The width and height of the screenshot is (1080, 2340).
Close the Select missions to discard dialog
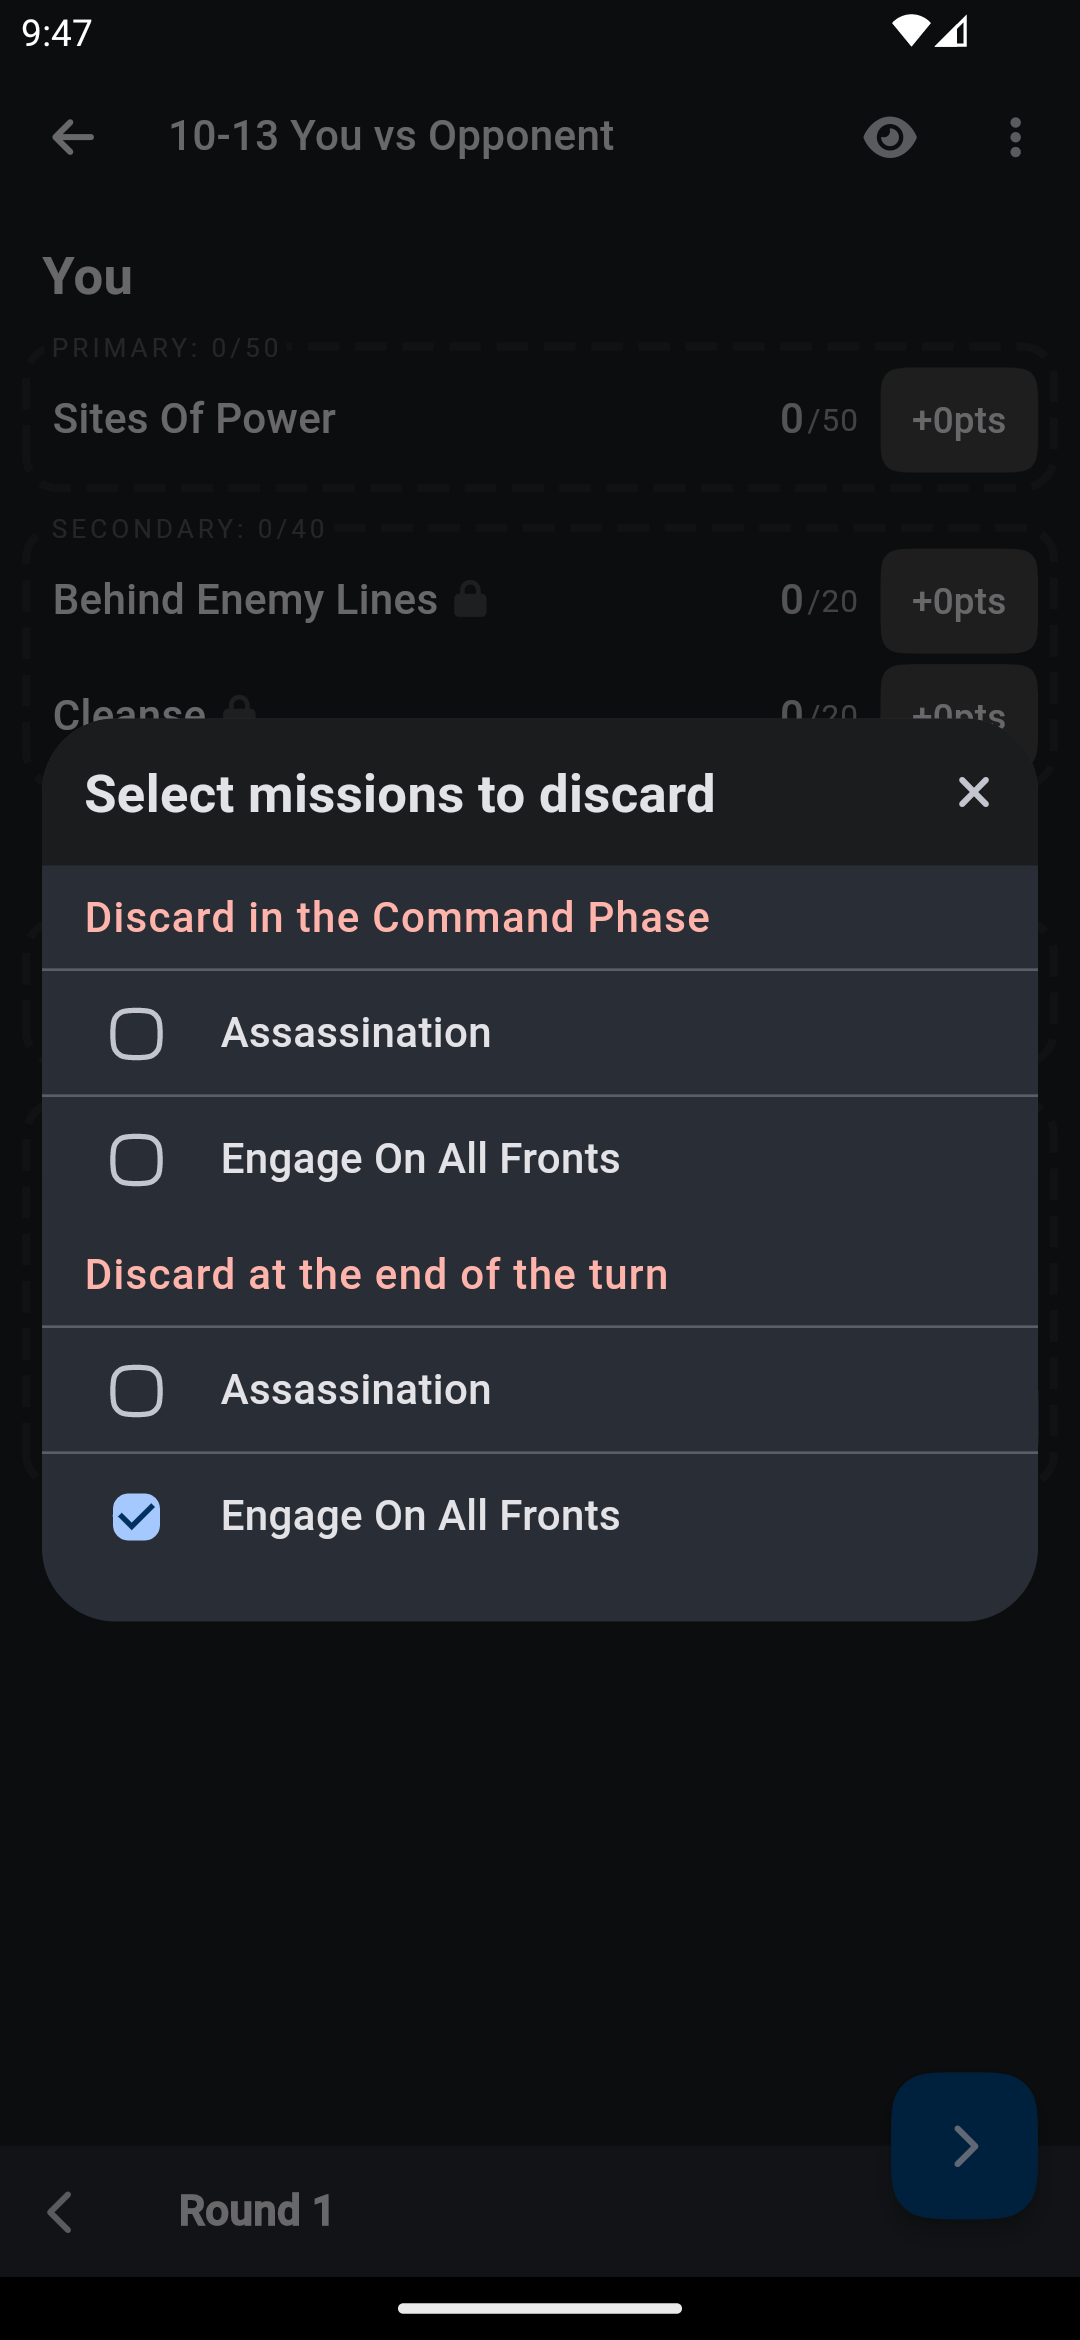click(973, 793)
